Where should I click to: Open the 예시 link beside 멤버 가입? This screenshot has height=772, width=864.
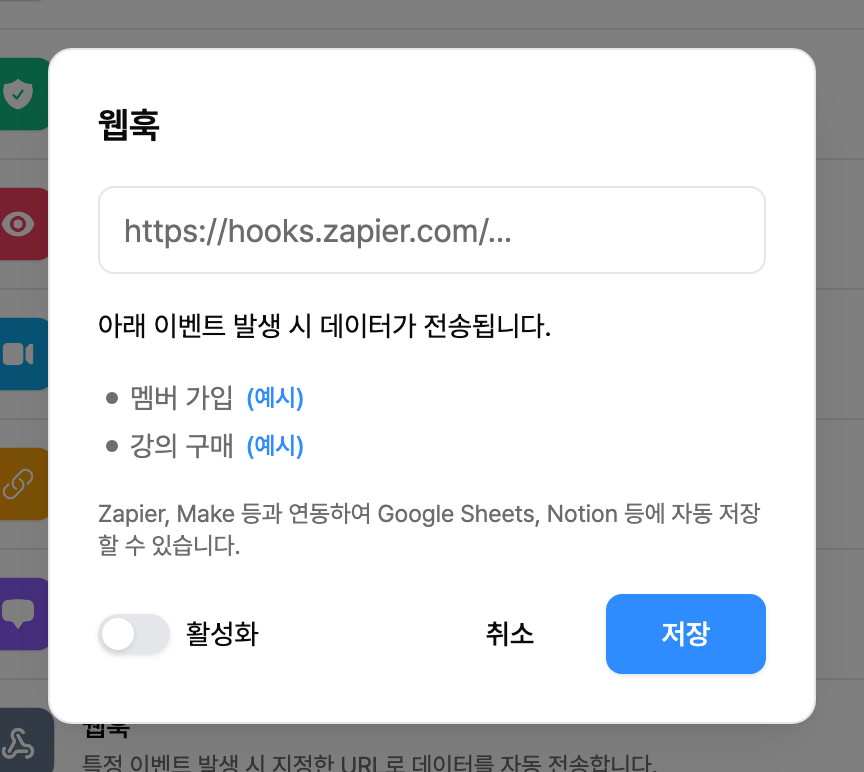coord(275,398)
